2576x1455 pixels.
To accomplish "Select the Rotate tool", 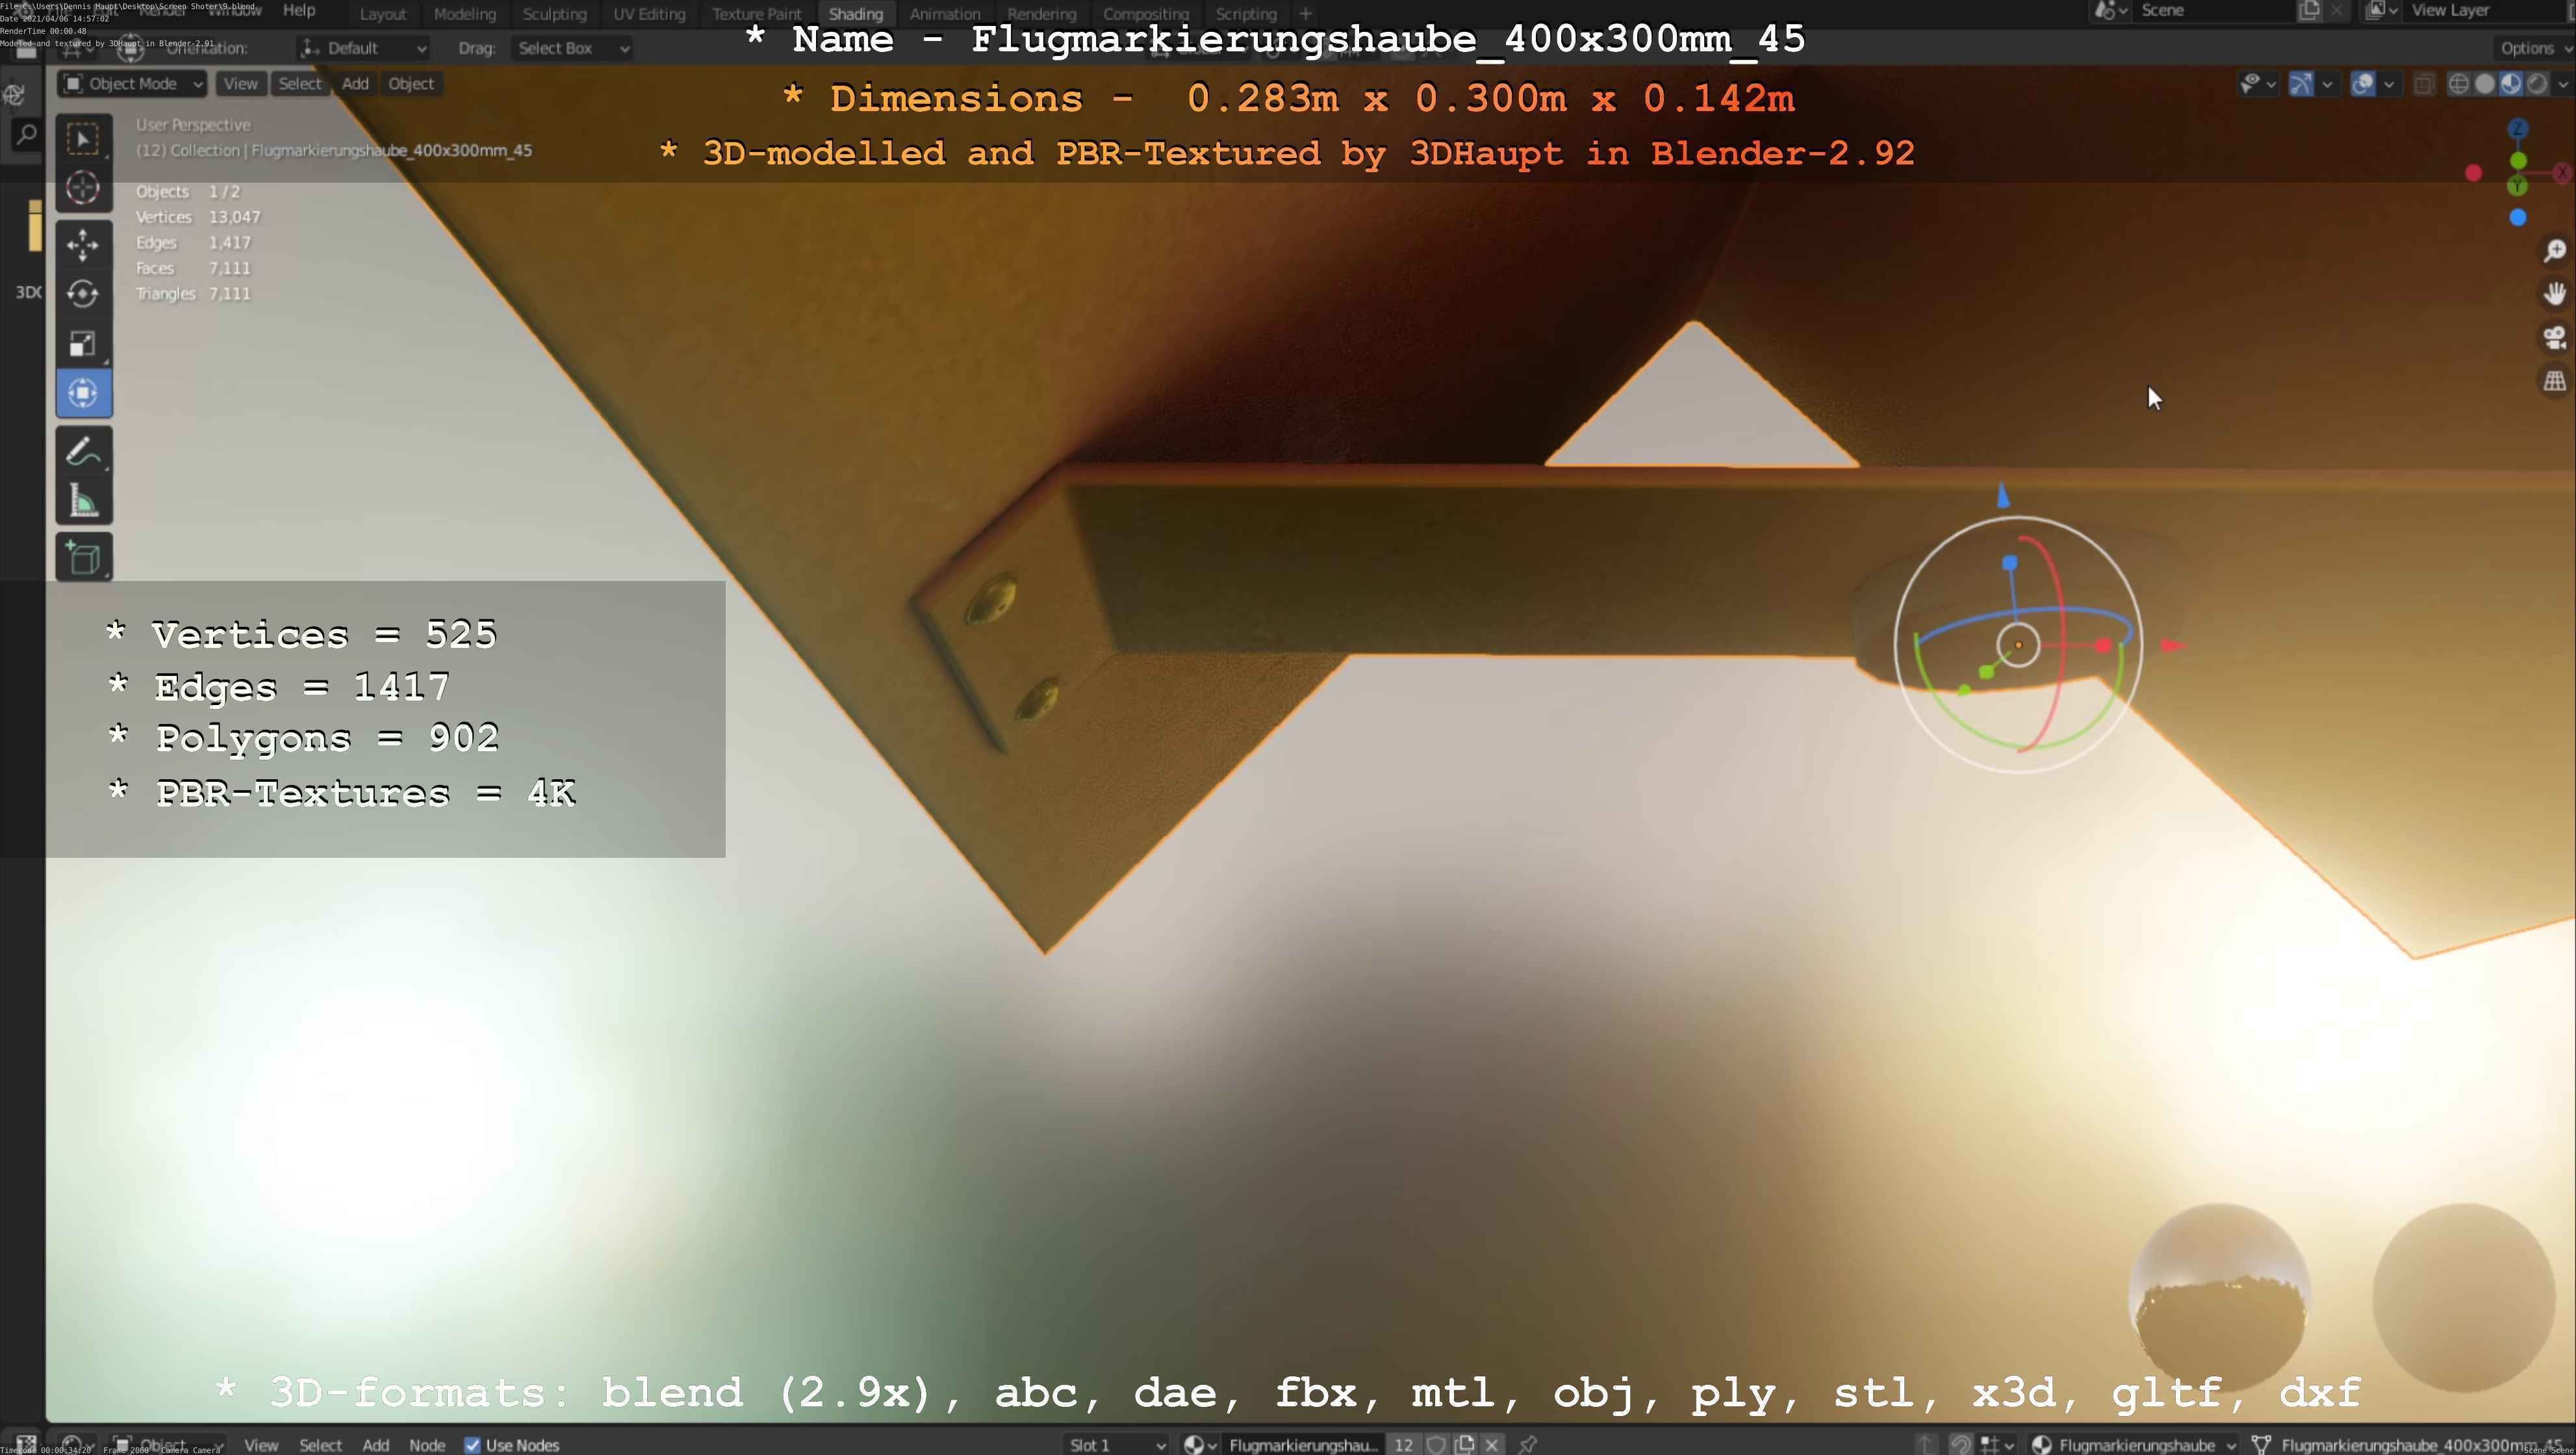I will pos(83,293).
